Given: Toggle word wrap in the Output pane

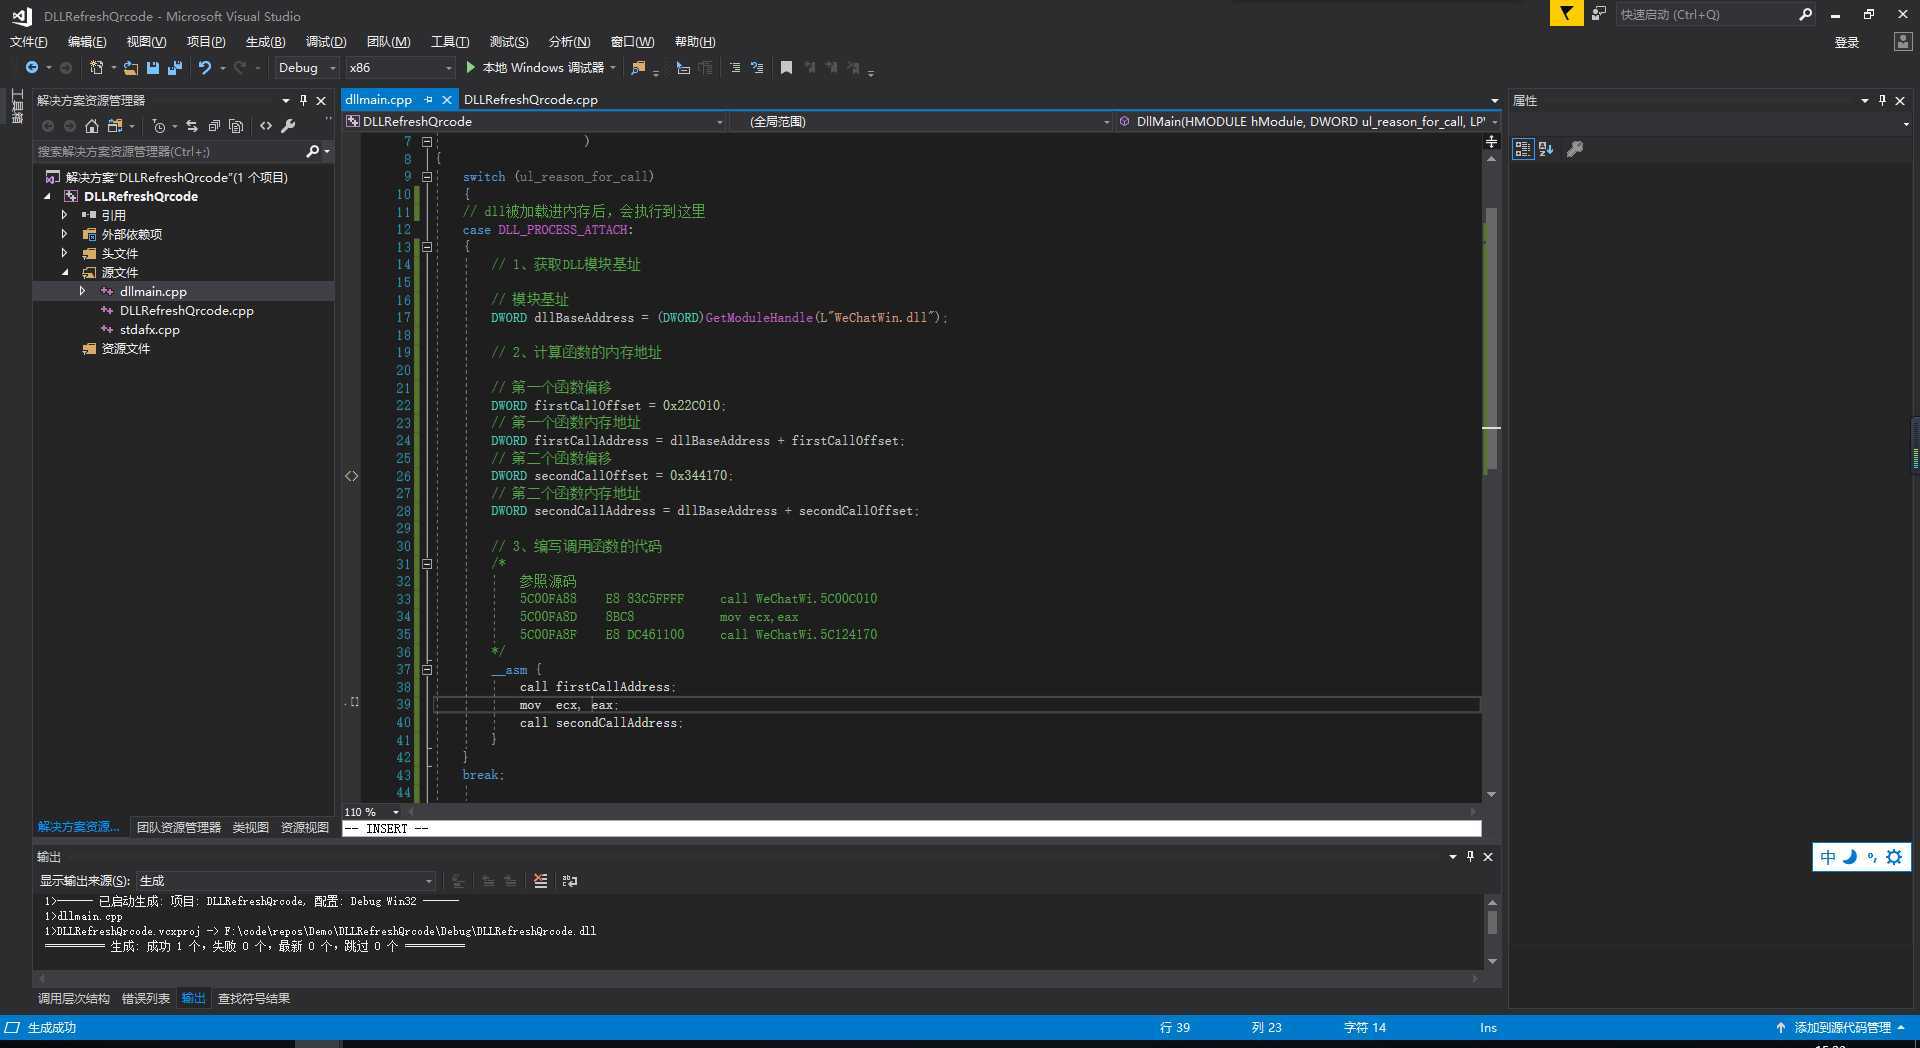Looking at the screenshot, I should click(x=570, y=881).
